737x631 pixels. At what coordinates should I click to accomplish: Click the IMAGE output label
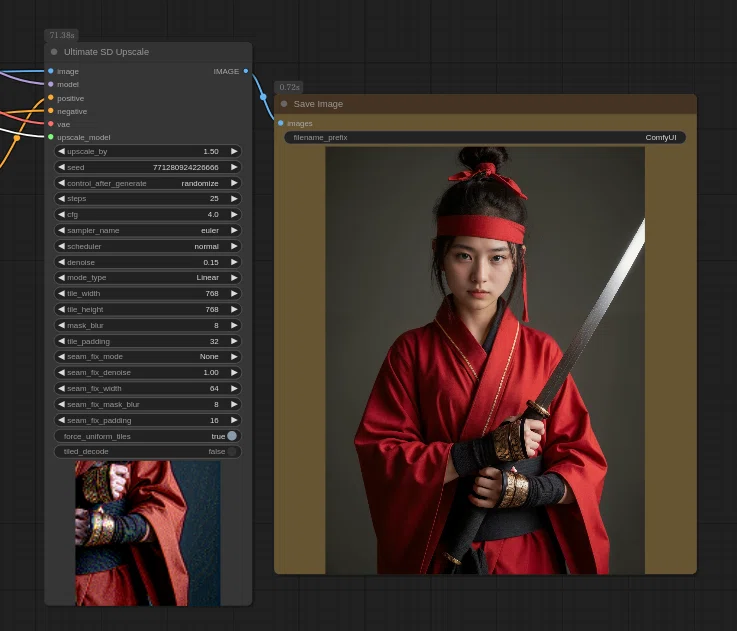(x=226, y=71)
